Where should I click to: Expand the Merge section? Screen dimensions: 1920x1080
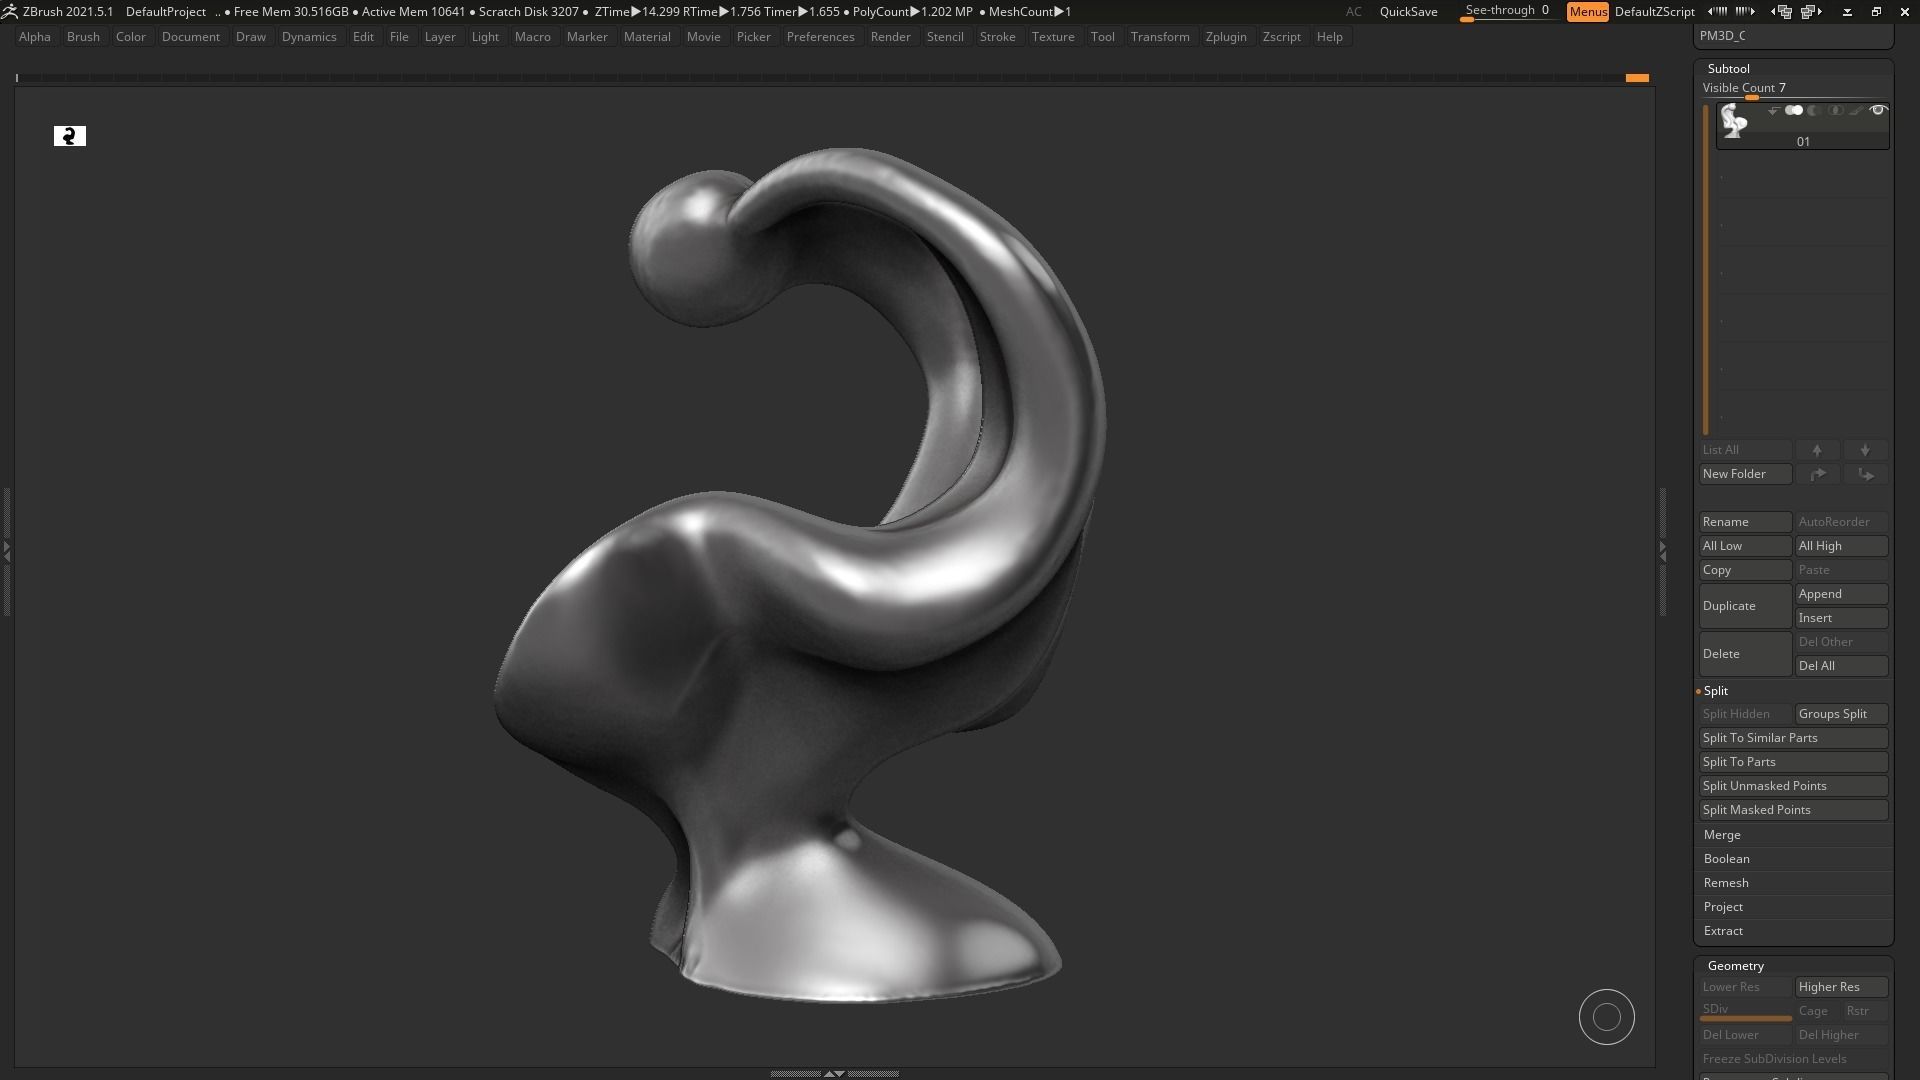click(1722, 835)
